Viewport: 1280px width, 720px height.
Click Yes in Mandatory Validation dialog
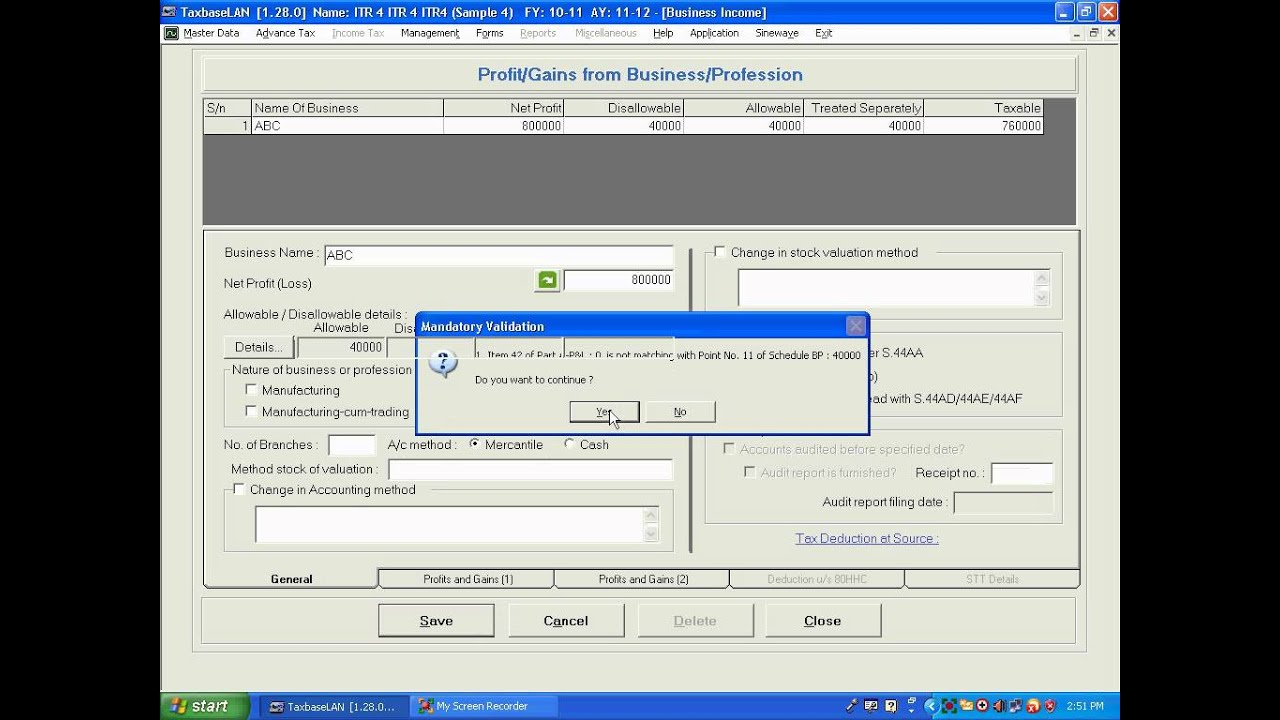click(604, 412)
